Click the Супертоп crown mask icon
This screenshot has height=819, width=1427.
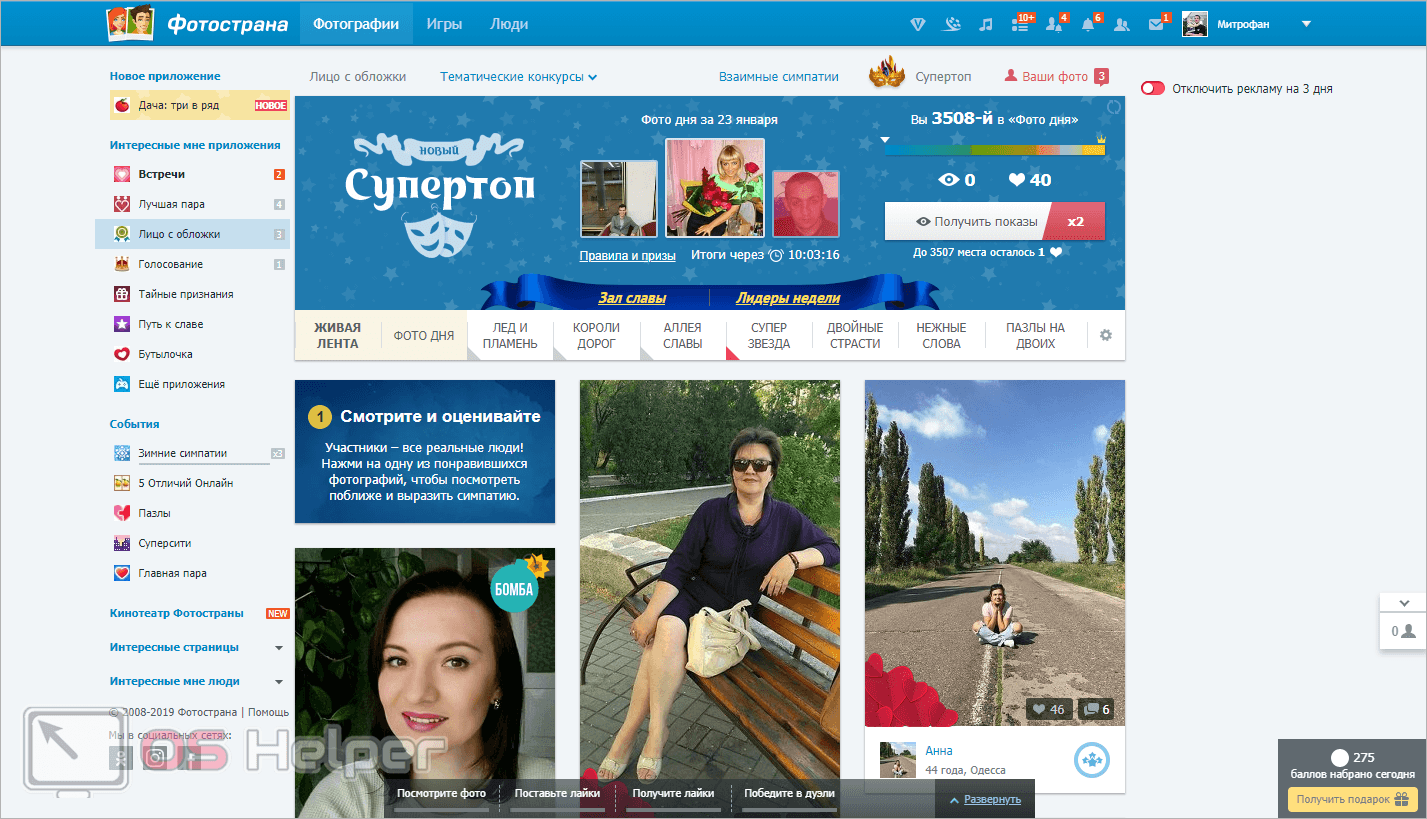tap(886, 75)
